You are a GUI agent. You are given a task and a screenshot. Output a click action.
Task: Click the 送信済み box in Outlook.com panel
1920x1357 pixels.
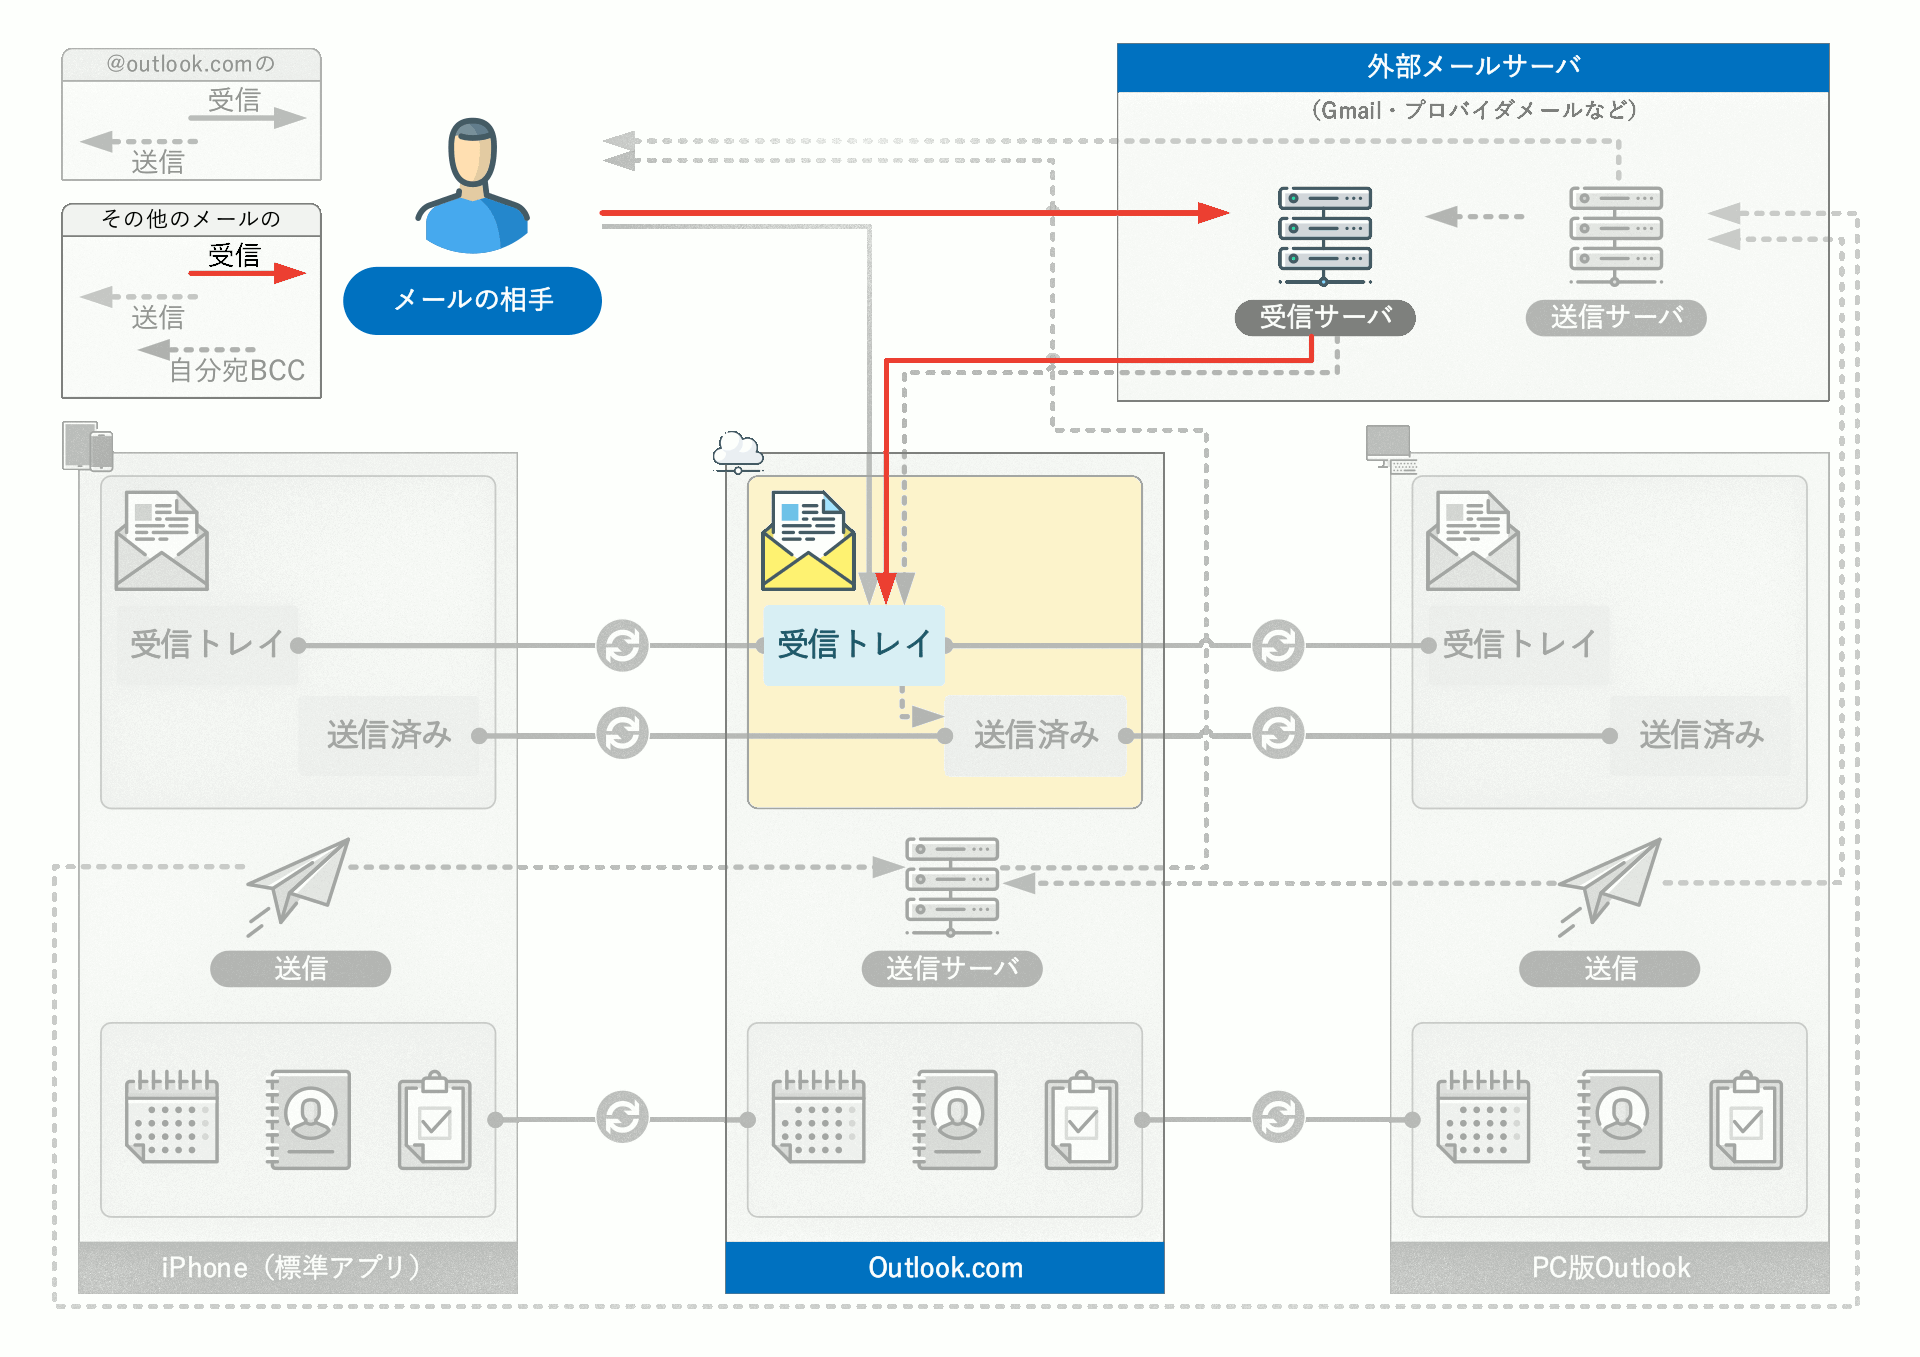click(x=1036, y=735)
